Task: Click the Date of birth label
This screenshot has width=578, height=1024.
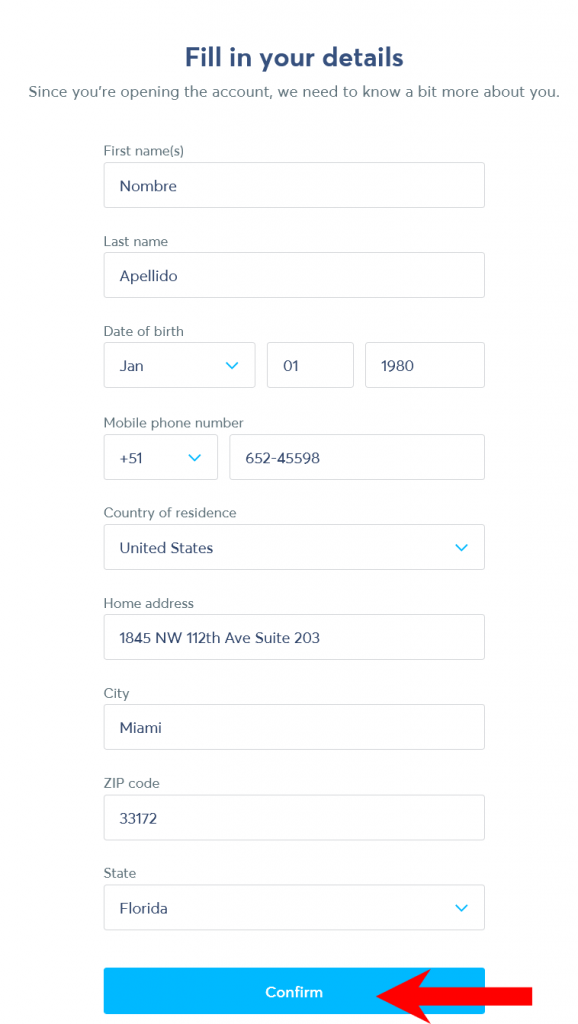Action: pyautogui.click(x=144, y=332)
